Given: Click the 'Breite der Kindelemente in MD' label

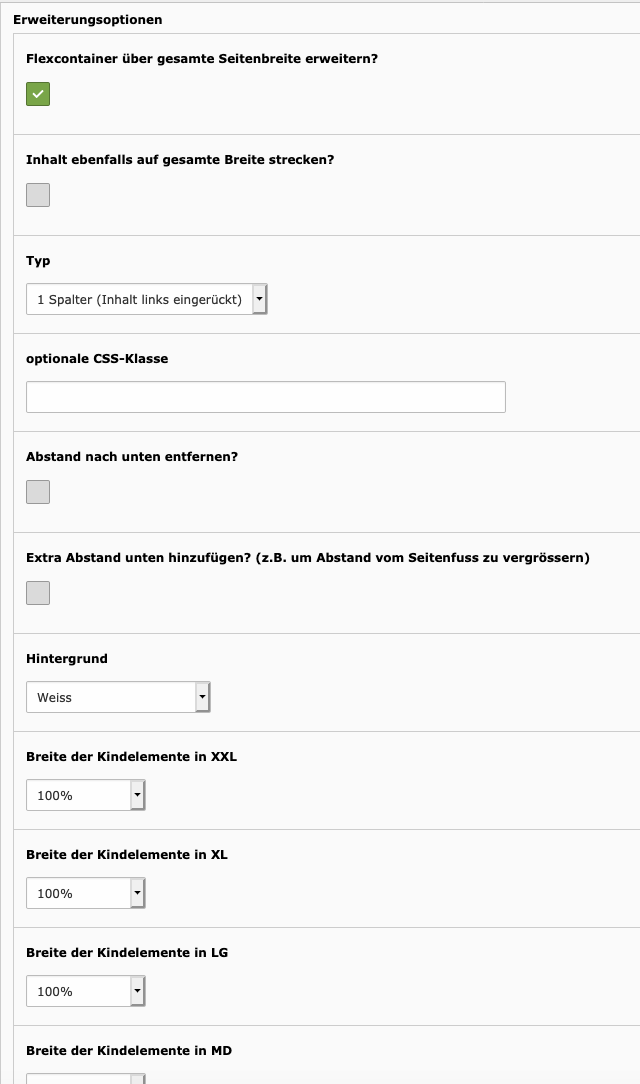Looking at the screenshot, I should pos(129,1051).
